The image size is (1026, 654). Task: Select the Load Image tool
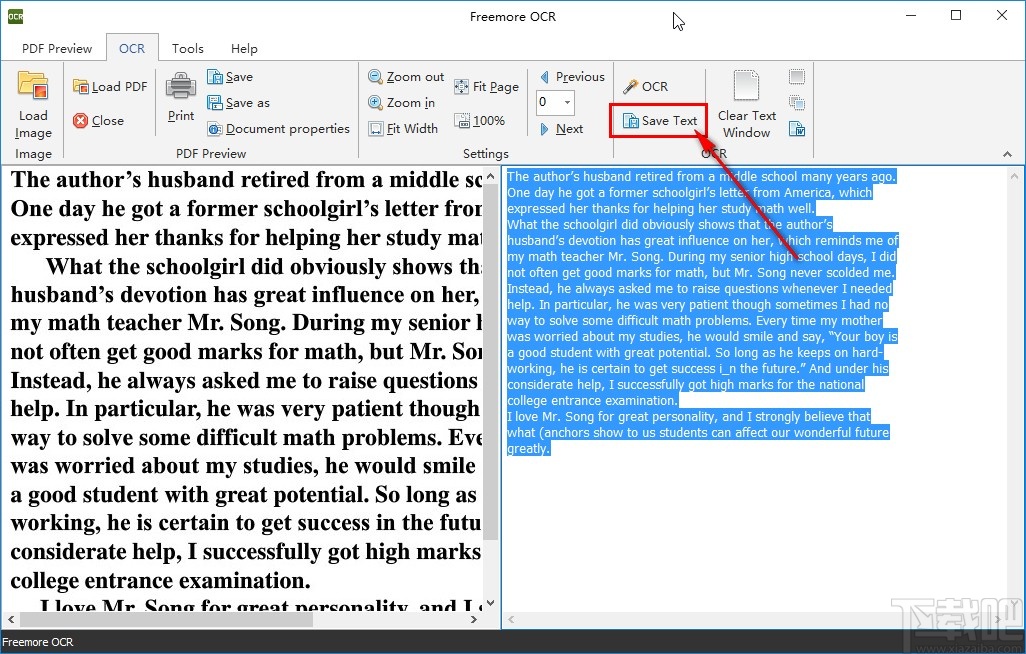(32, 103)
